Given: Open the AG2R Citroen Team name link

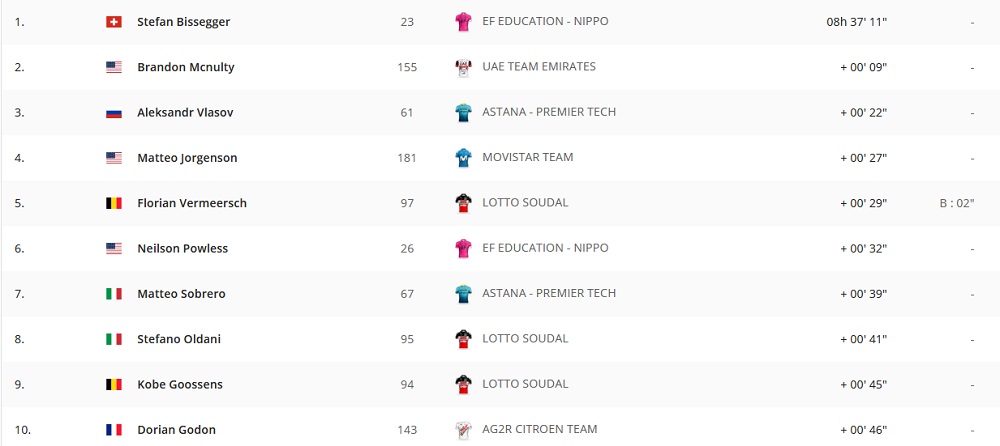Looking at the screenshot, I should 540,429.
